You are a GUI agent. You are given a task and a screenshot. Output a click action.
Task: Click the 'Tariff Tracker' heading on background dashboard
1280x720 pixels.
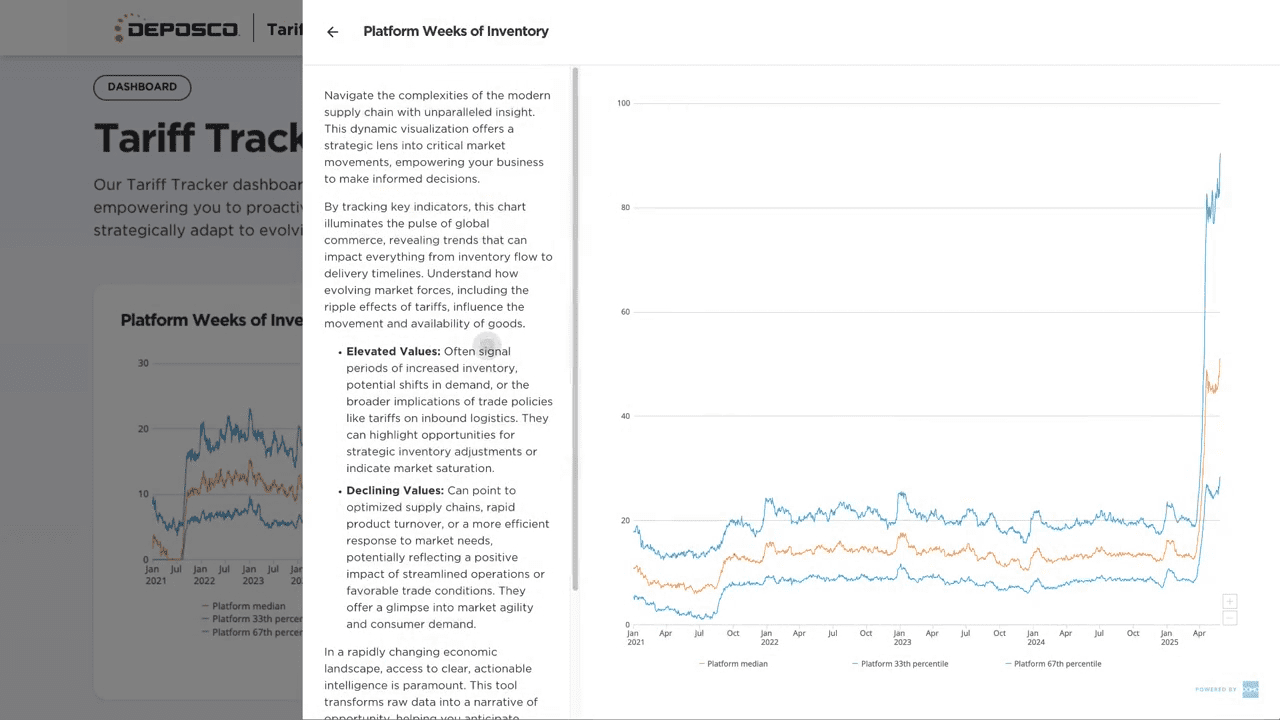pyautogui.click(x=198, y=138)
